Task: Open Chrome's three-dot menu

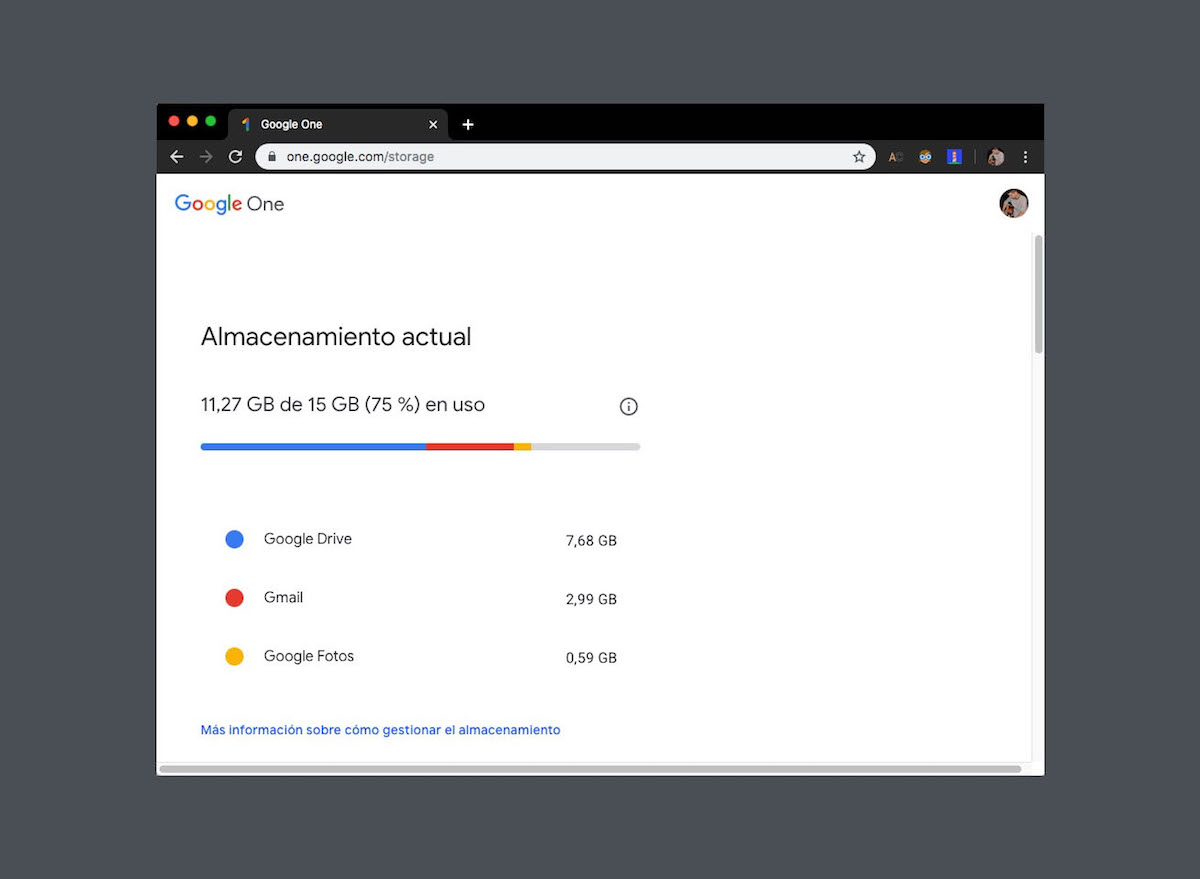Action: click(1025, 157)
